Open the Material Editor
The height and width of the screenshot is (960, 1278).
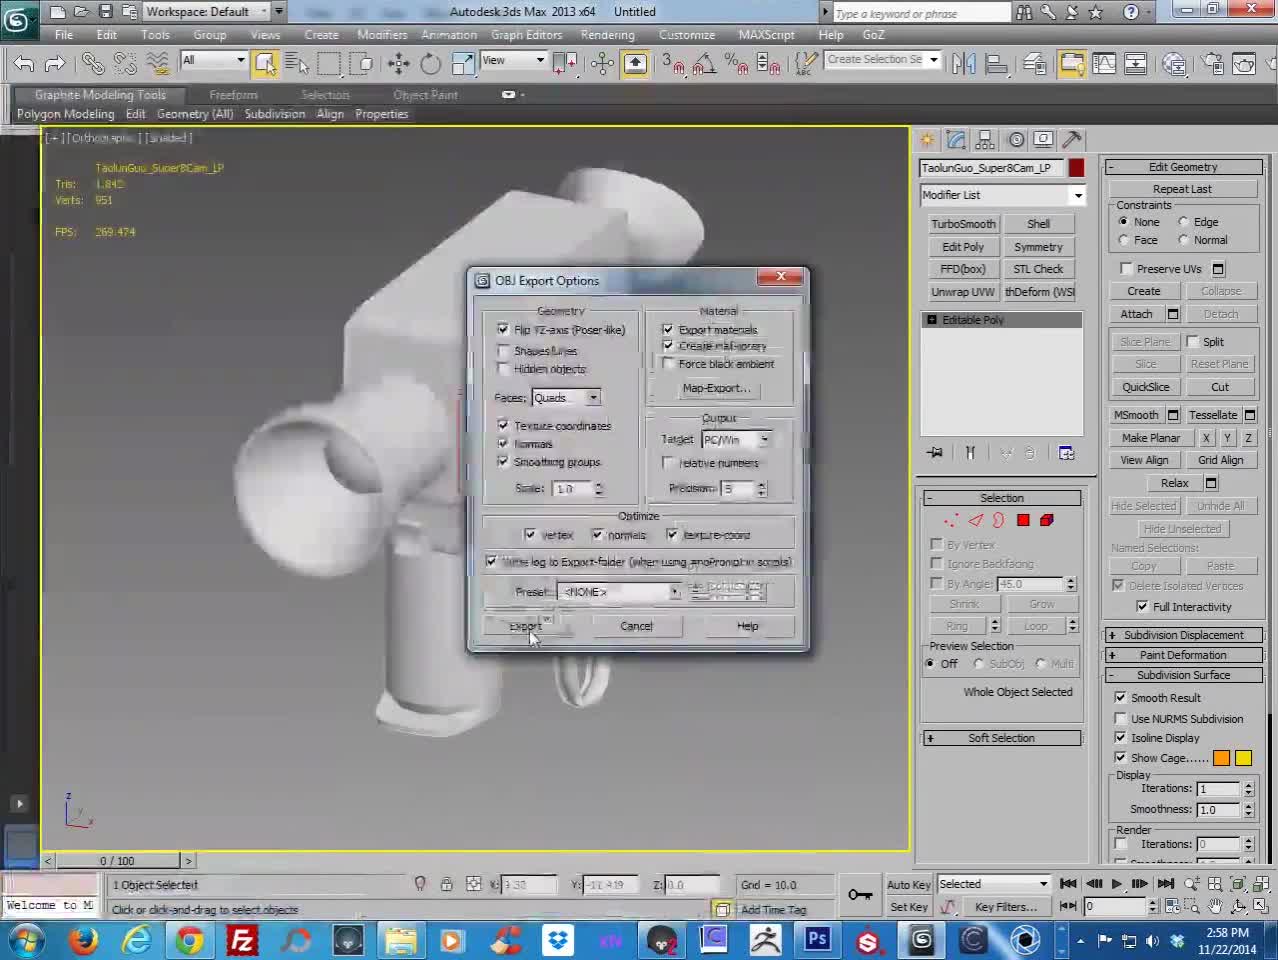coord(1174,64)
